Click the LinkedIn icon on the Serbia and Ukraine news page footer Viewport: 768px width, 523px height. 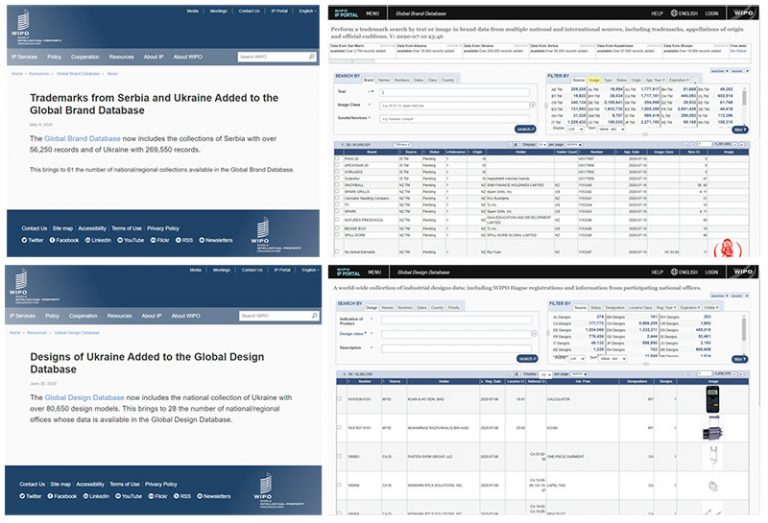pyautogui.click(x=88, y=240)
